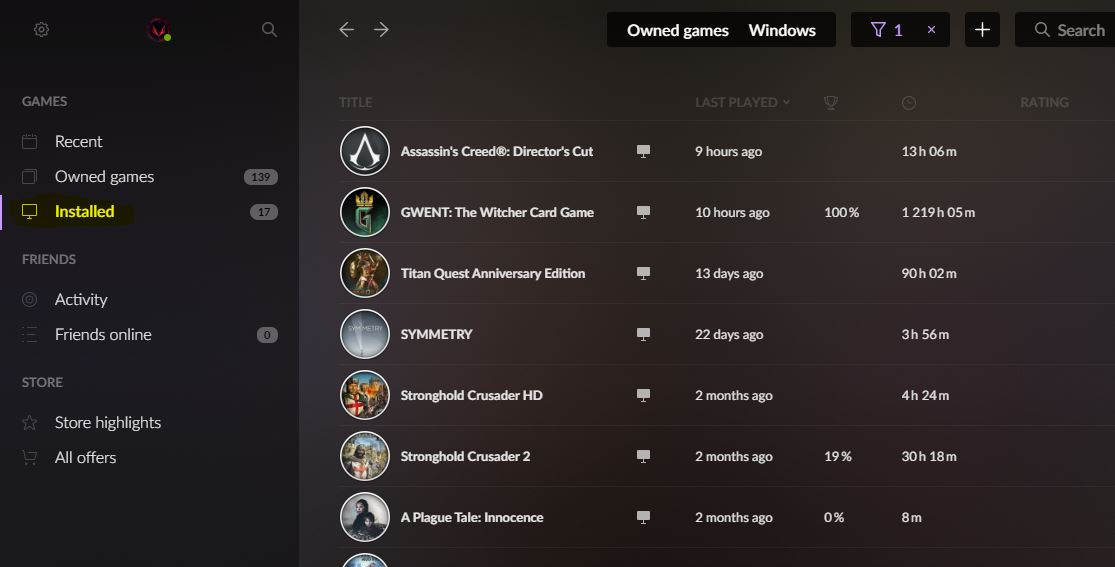
Task: Open Stronghold Crusader HD title
Action: point(471,396)
